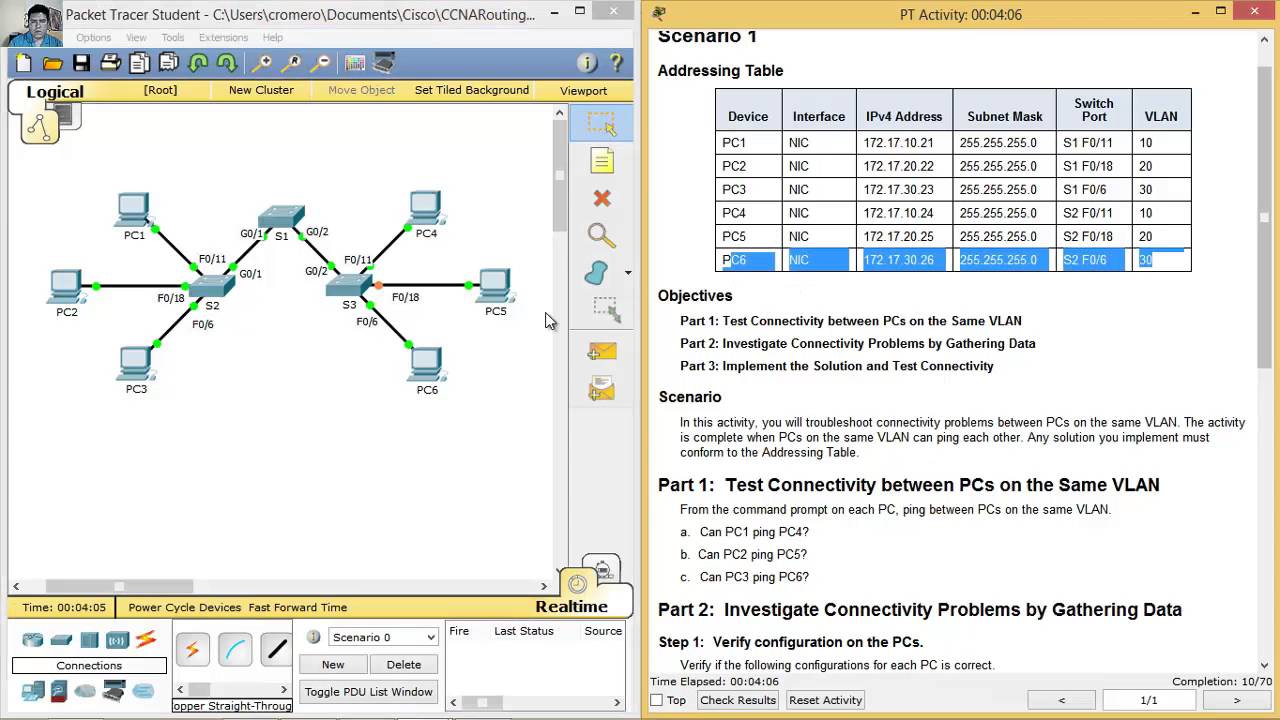Click switch S3 in the topology

[349, 285]
